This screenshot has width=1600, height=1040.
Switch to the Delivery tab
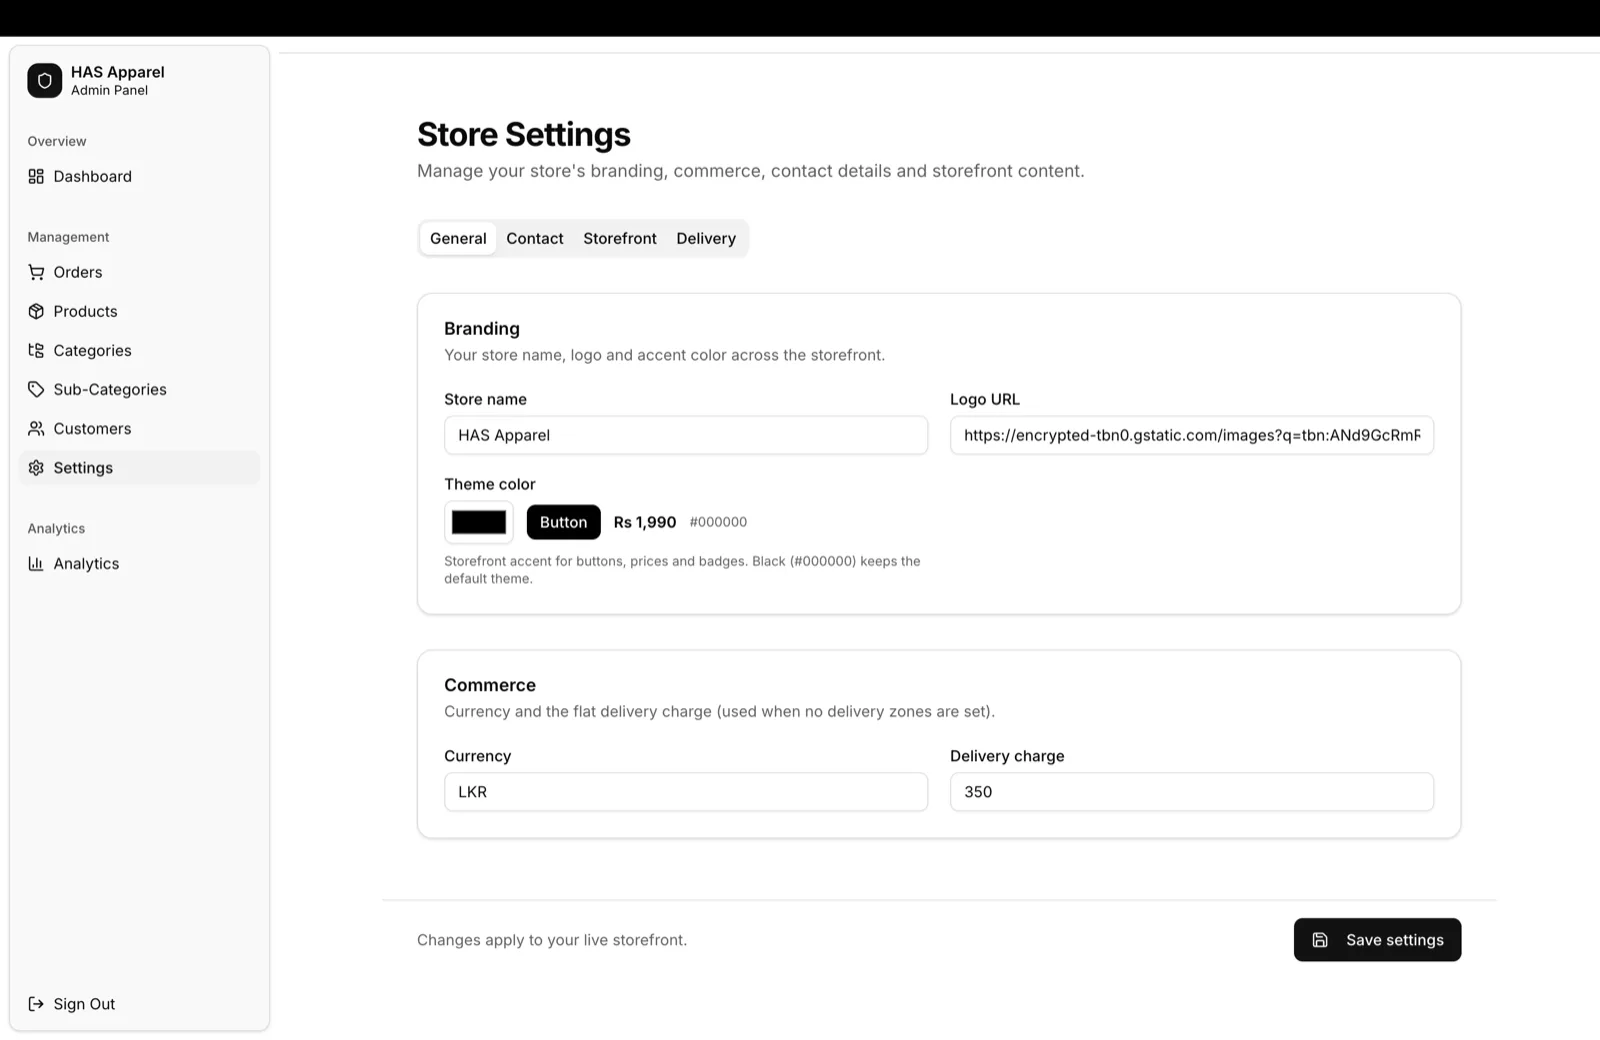706,238
